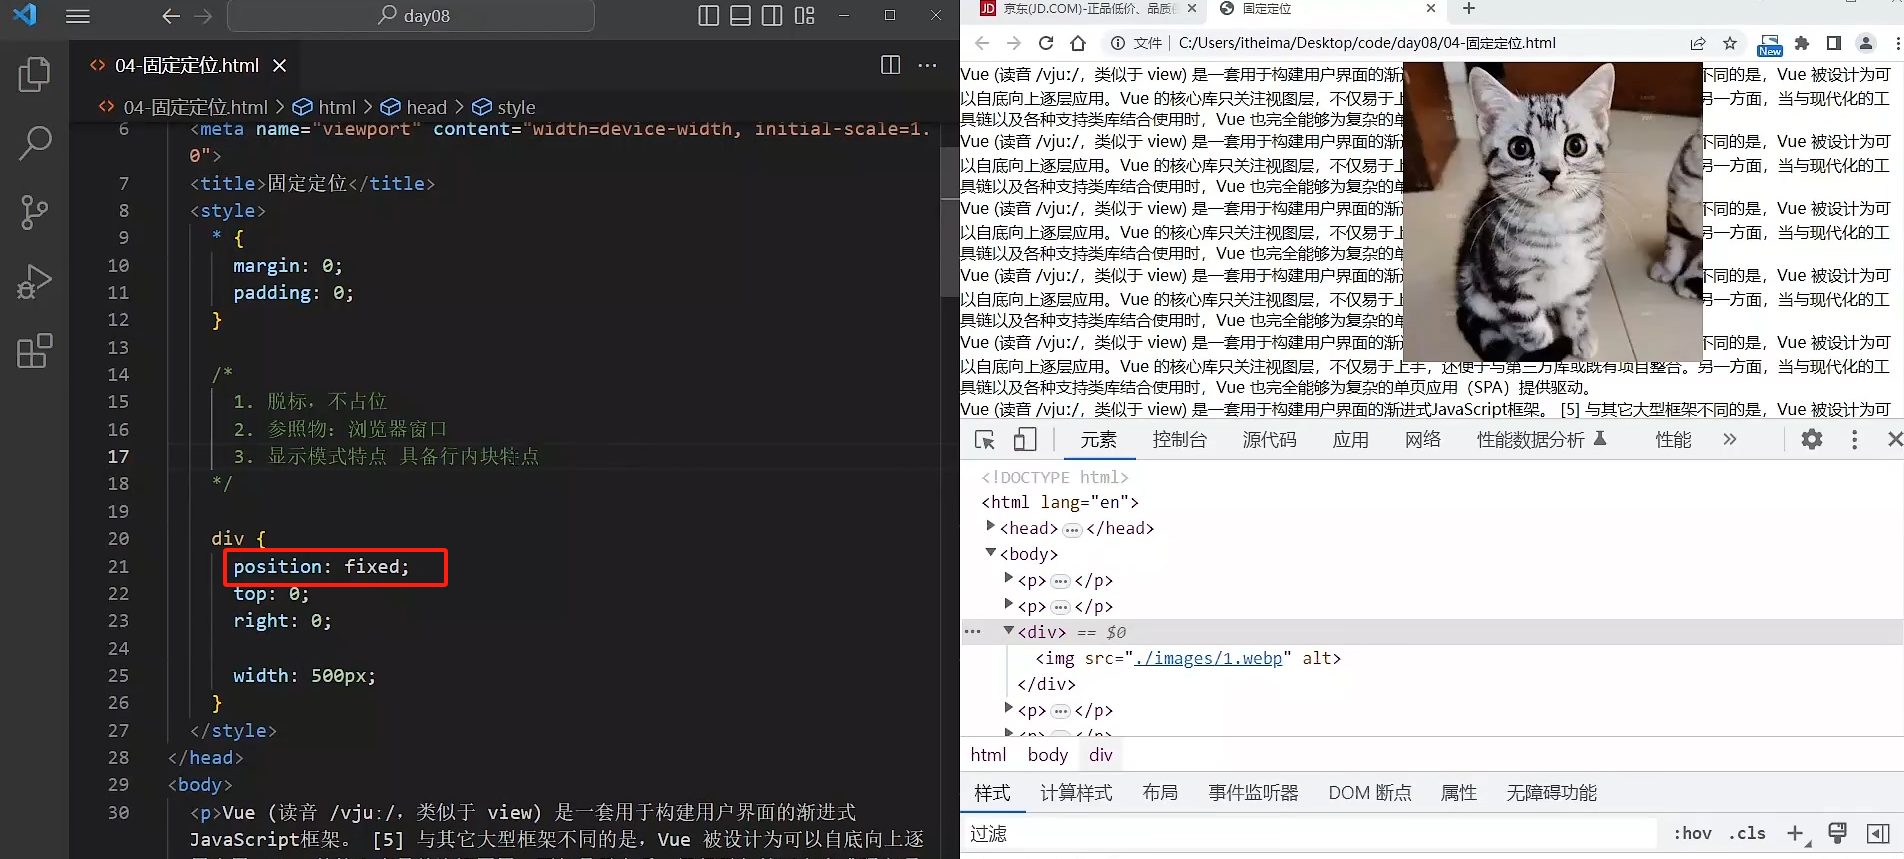1904x859 pixels.
Task: Toggle :hov element state panel
Action: pos(1693,834)
